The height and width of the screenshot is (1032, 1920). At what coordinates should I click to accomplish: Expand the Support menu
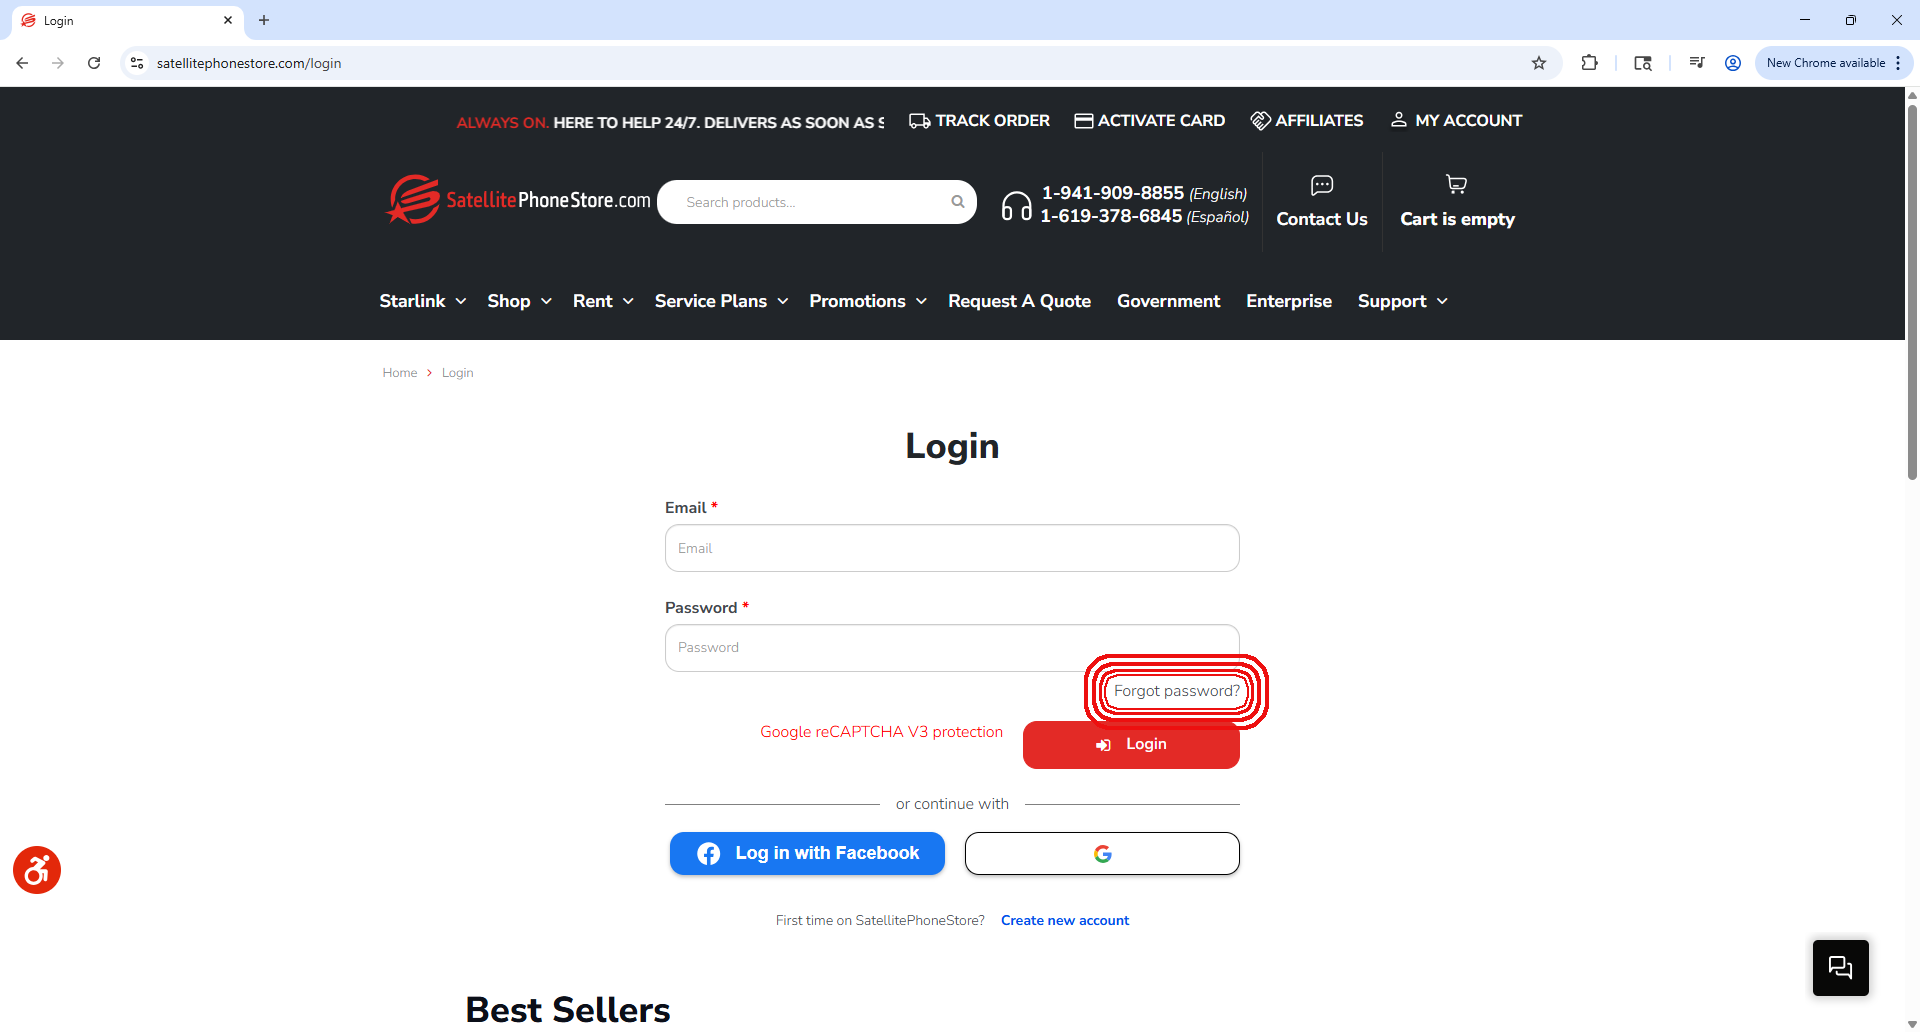click(x=1403, y=301)
